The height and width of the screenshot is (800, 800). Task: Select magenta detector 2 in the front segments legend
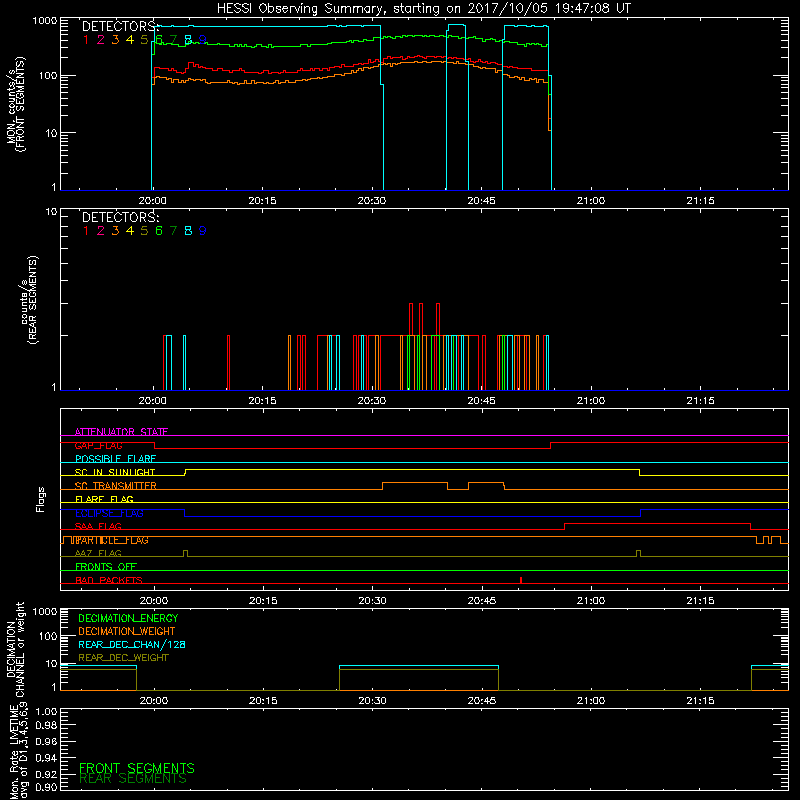101,40
